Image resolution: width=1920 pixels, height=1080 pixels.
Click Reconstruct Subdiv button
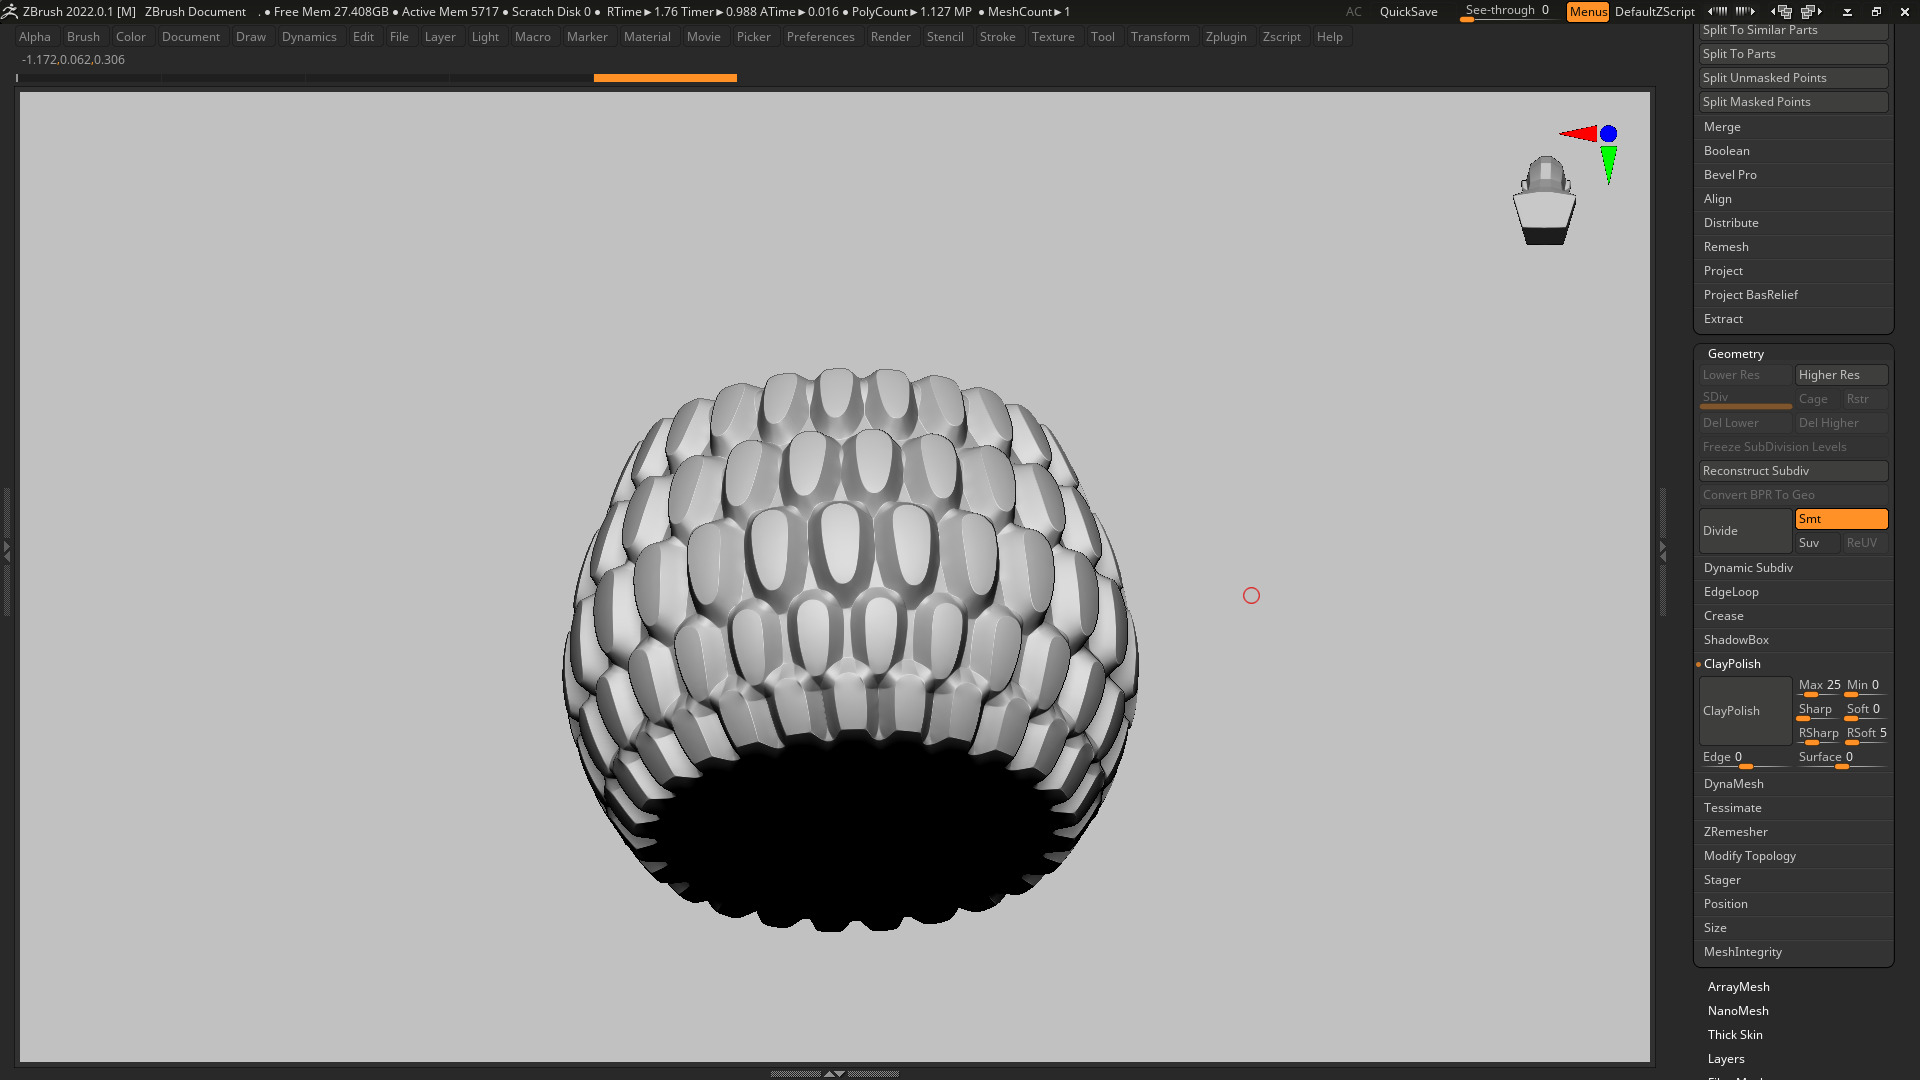(x=1793, y=471)
